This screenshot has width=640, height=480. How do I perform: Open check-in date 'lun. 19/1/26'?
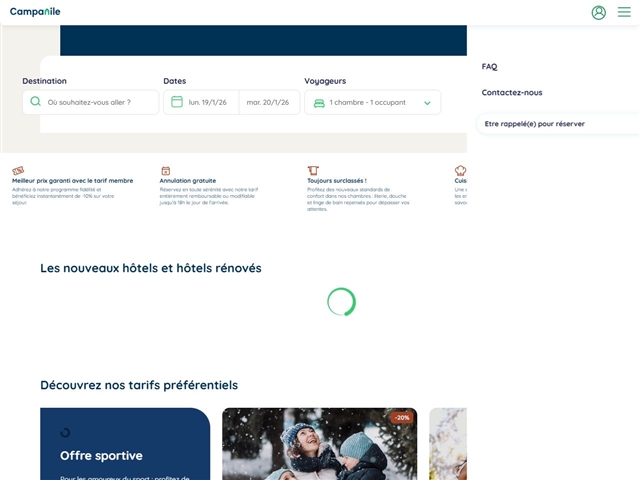[x=208, y=102]
